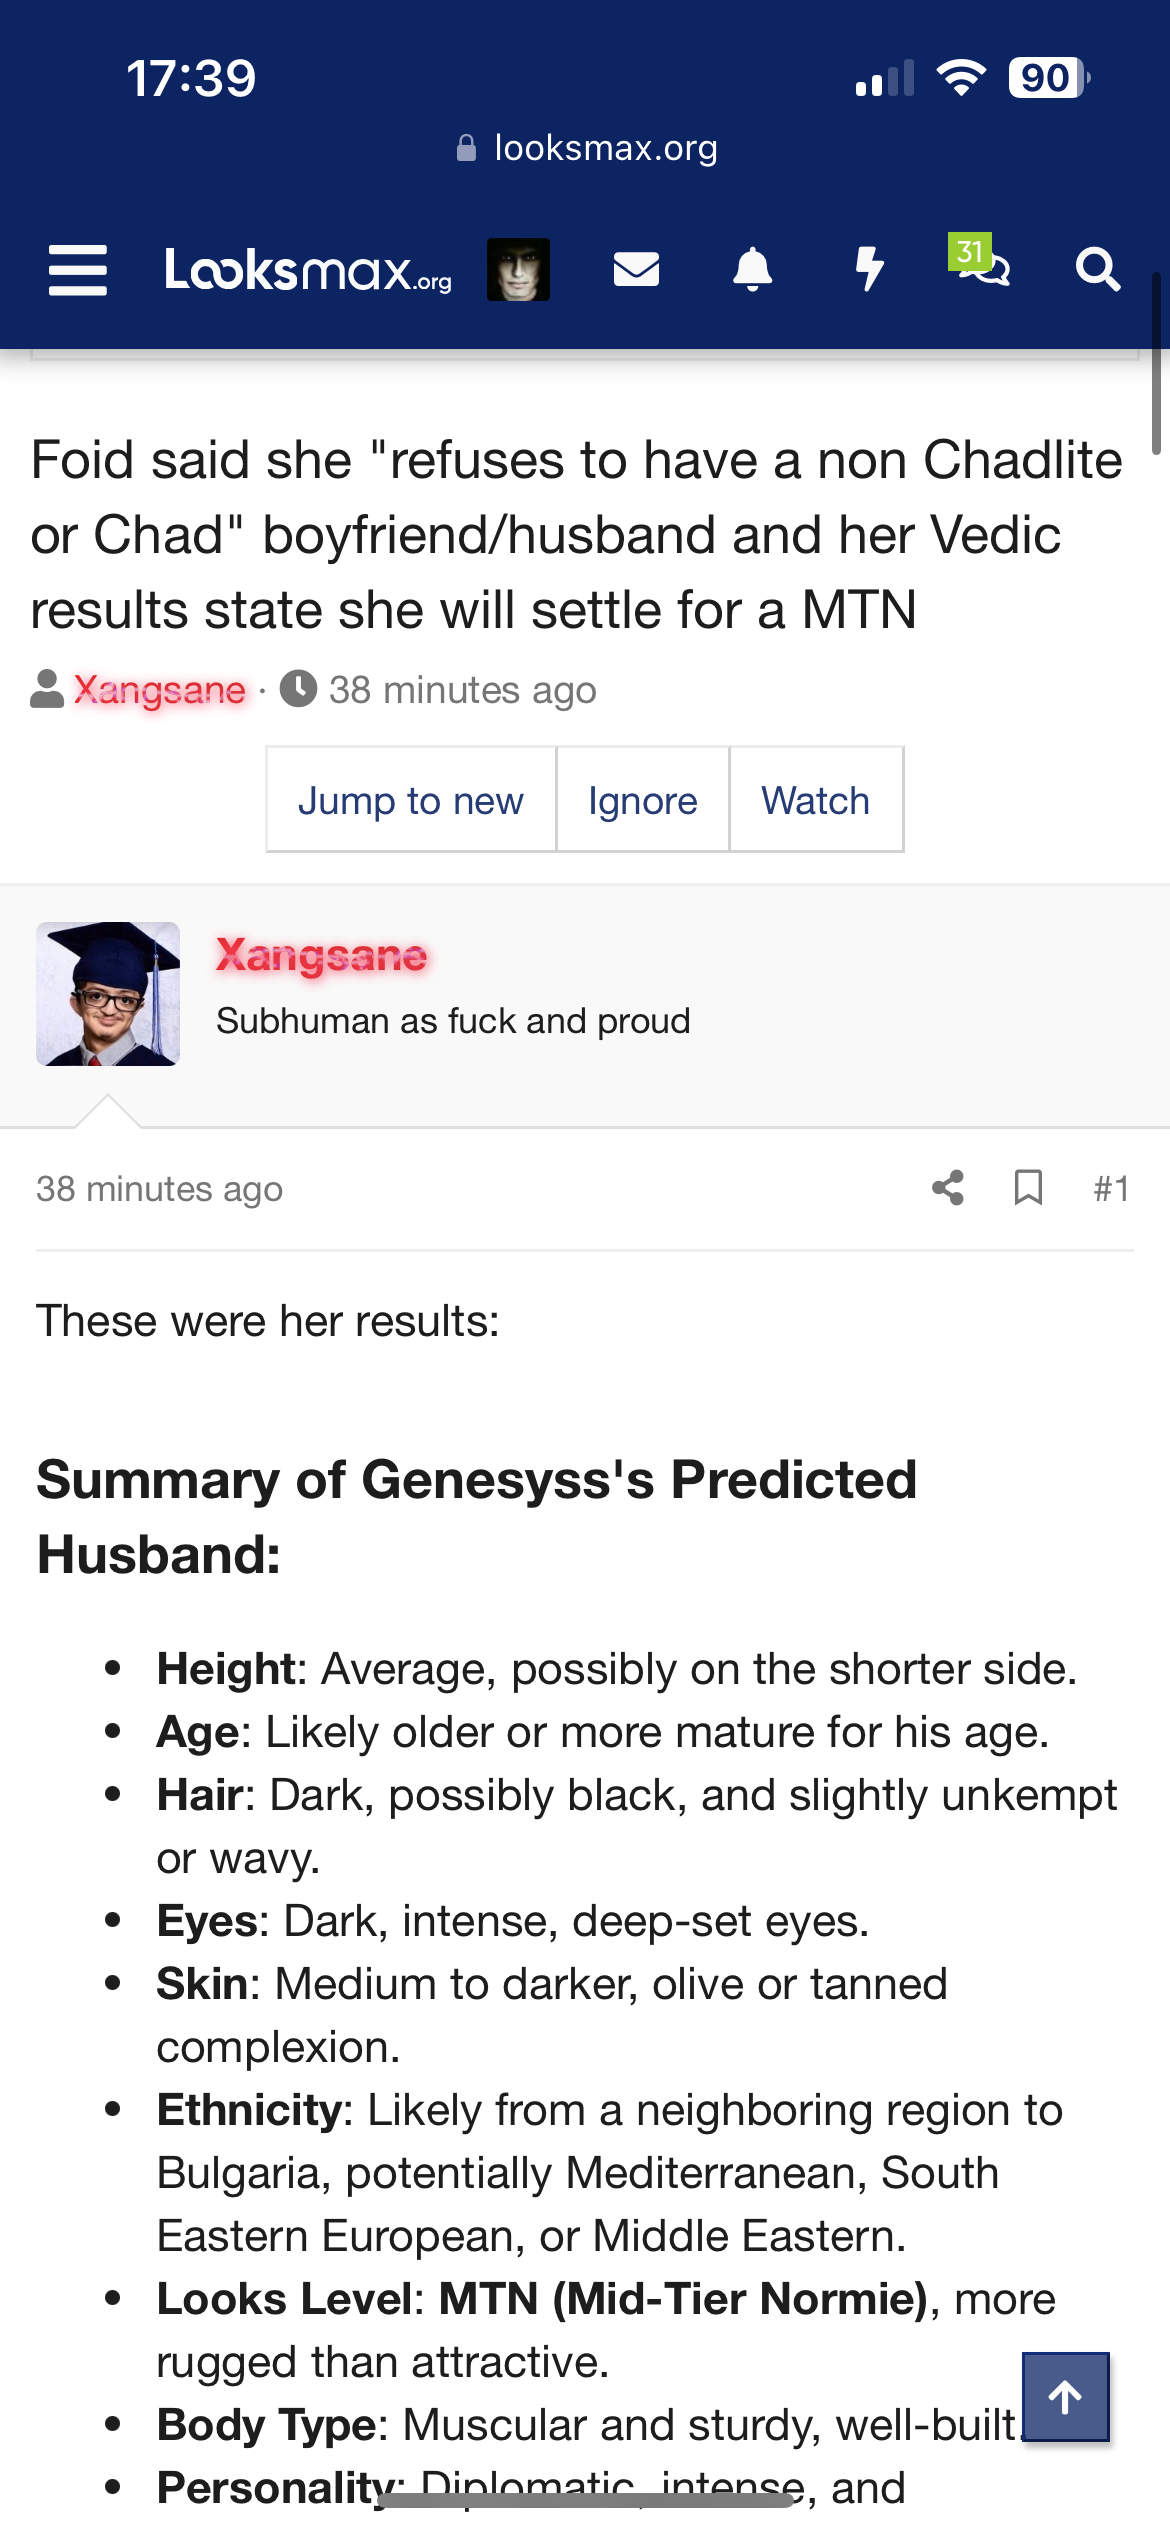Open the envelope inbox messages

636,270
